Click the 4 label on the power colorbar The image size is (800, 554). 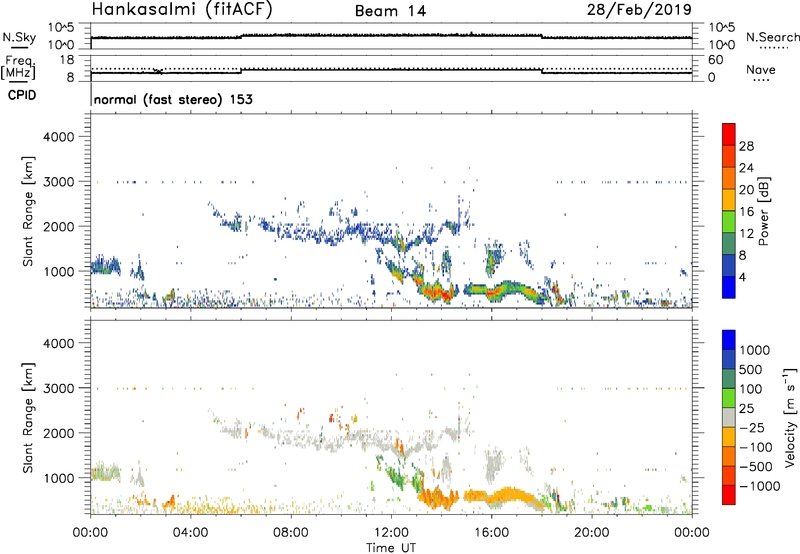(x=742, y=278)
